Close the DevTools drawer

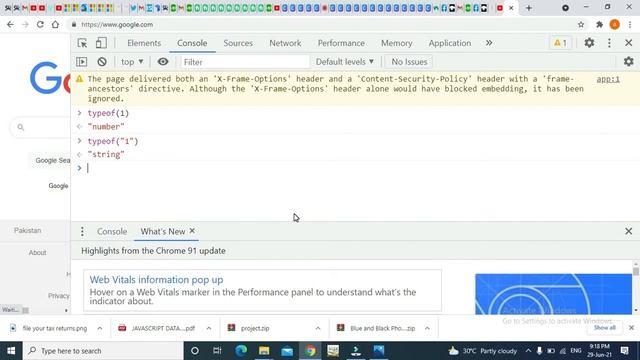coord(629,231)
